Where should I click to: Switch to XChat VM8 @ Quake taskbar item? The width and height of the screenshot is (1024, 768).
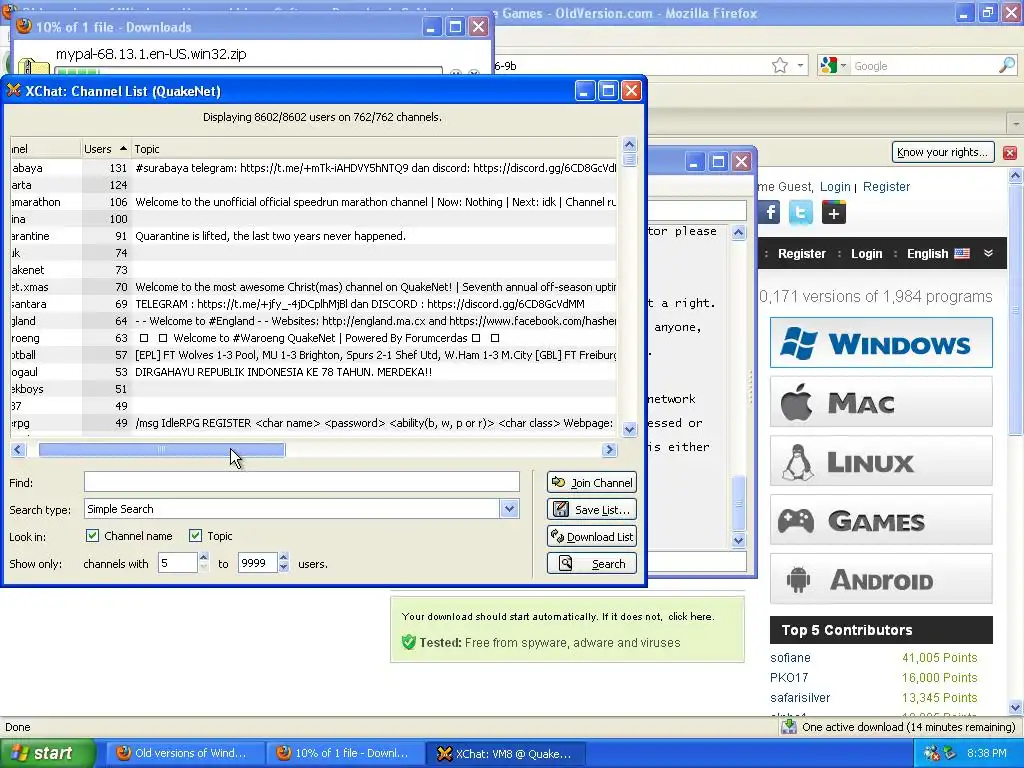(x=505, y=753)
